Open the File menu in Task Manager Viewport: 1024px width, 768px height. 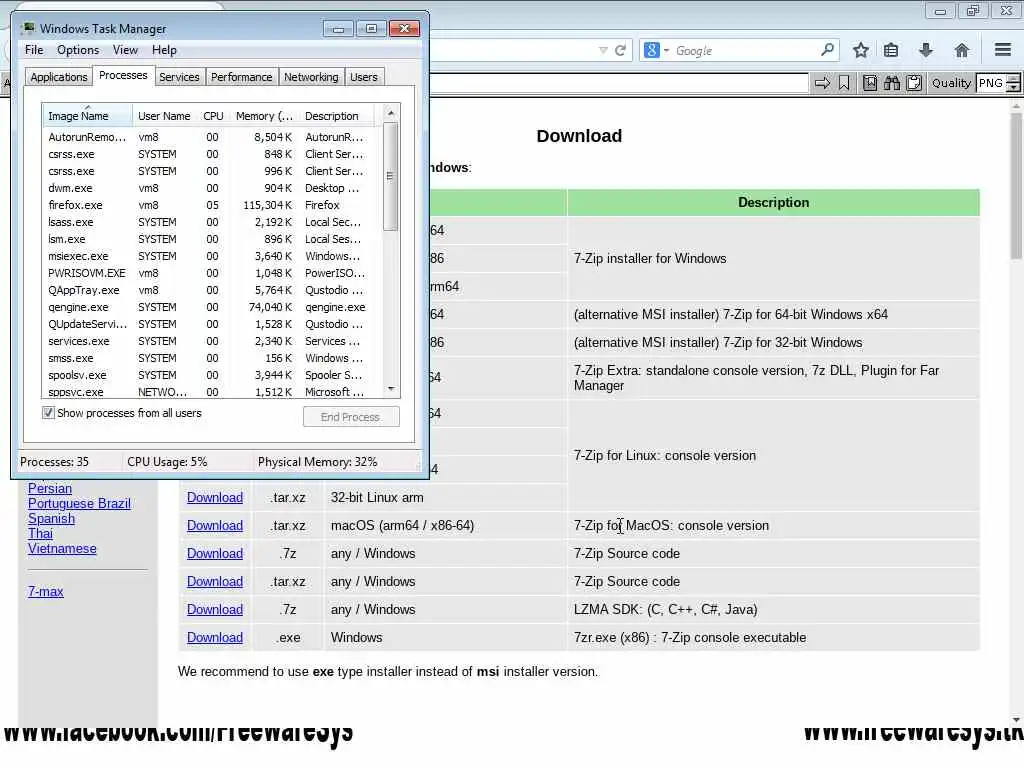[x=34, y=50]
